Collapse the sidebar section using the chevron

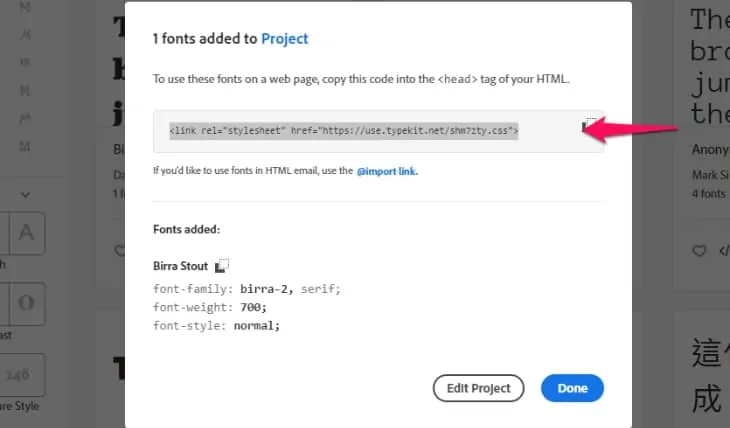pyautogui.click(x=27, y=193)
